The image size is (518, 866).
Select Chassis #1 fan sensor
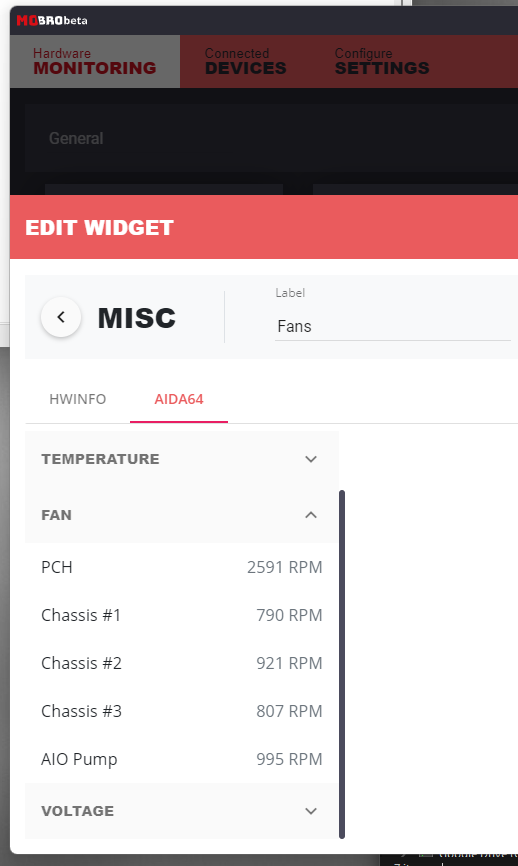[182, 615]
